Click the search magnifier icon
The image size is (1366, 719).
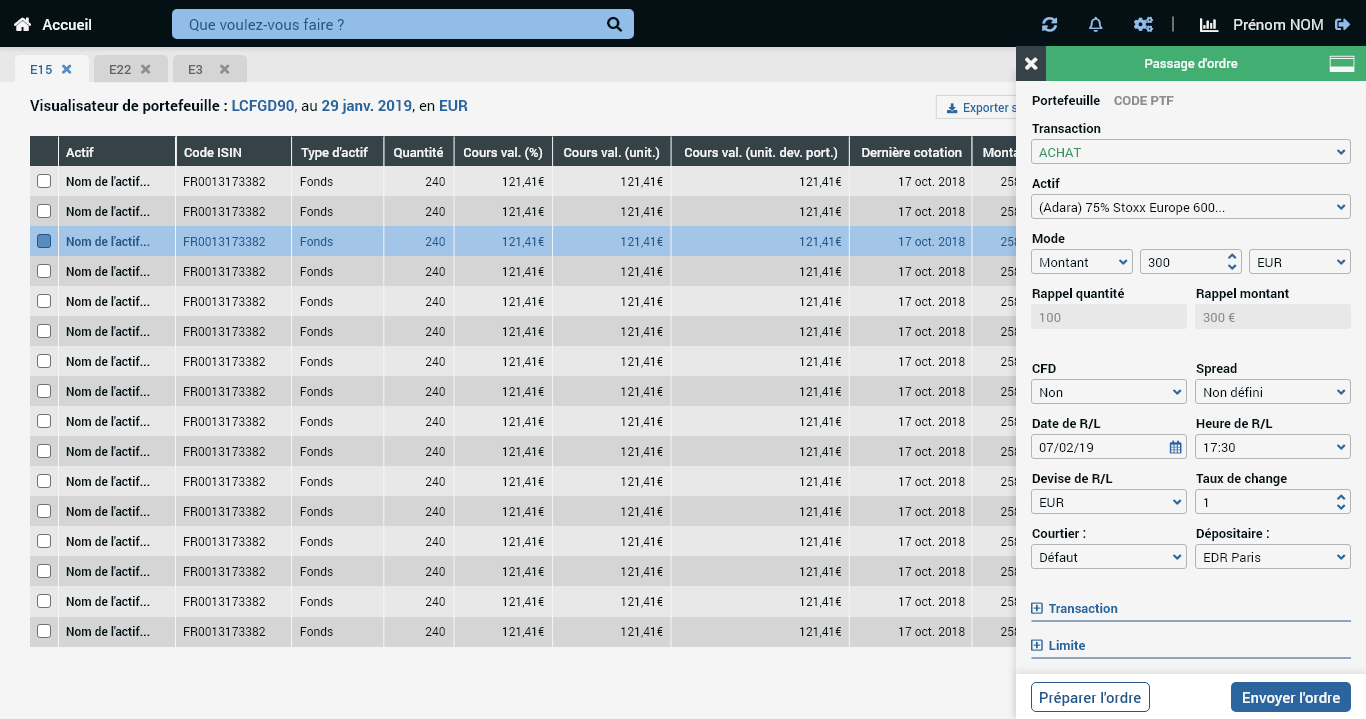point(615,24)
